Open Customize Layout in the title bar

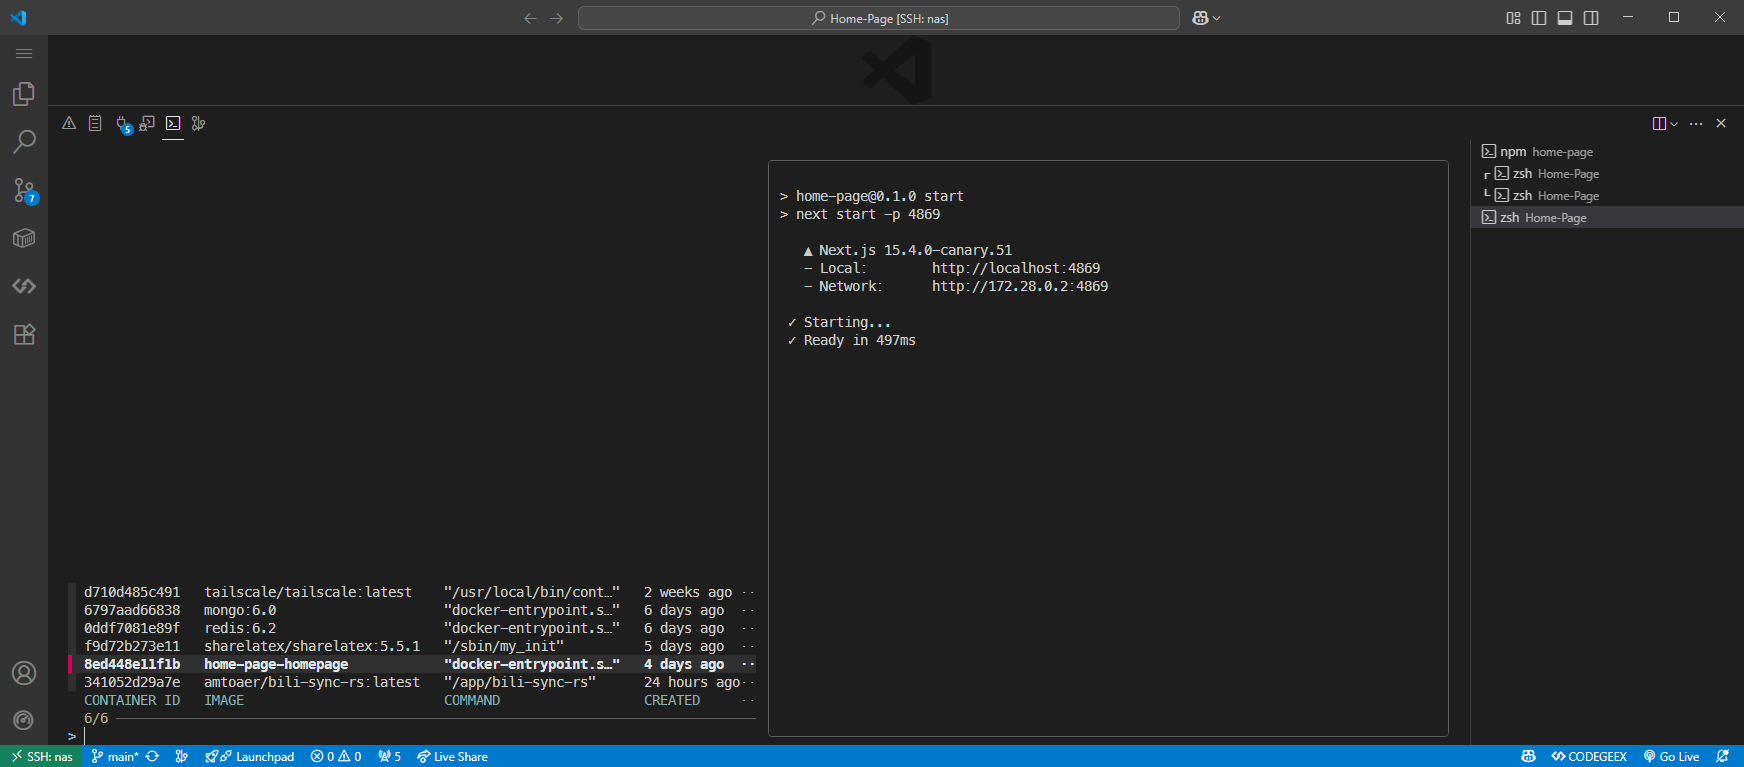pyautogui.click(x=1513, y=18)
